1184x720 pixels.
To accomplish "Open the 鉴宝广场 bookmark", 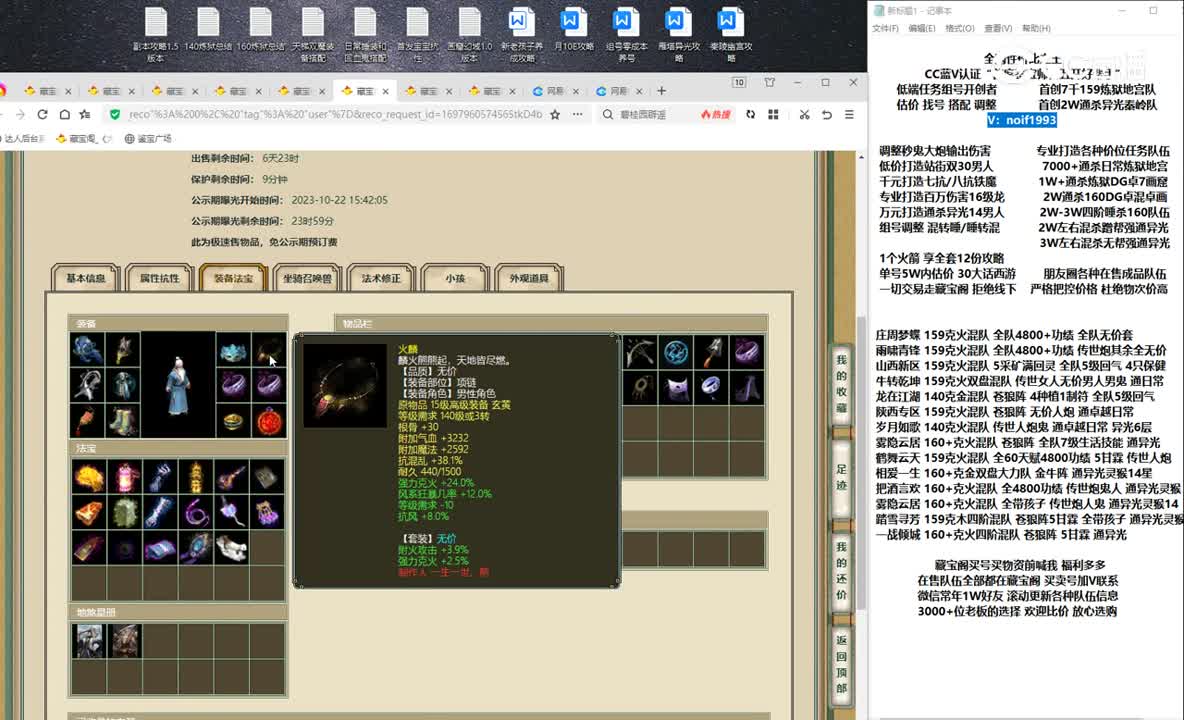I will (148, 138).
